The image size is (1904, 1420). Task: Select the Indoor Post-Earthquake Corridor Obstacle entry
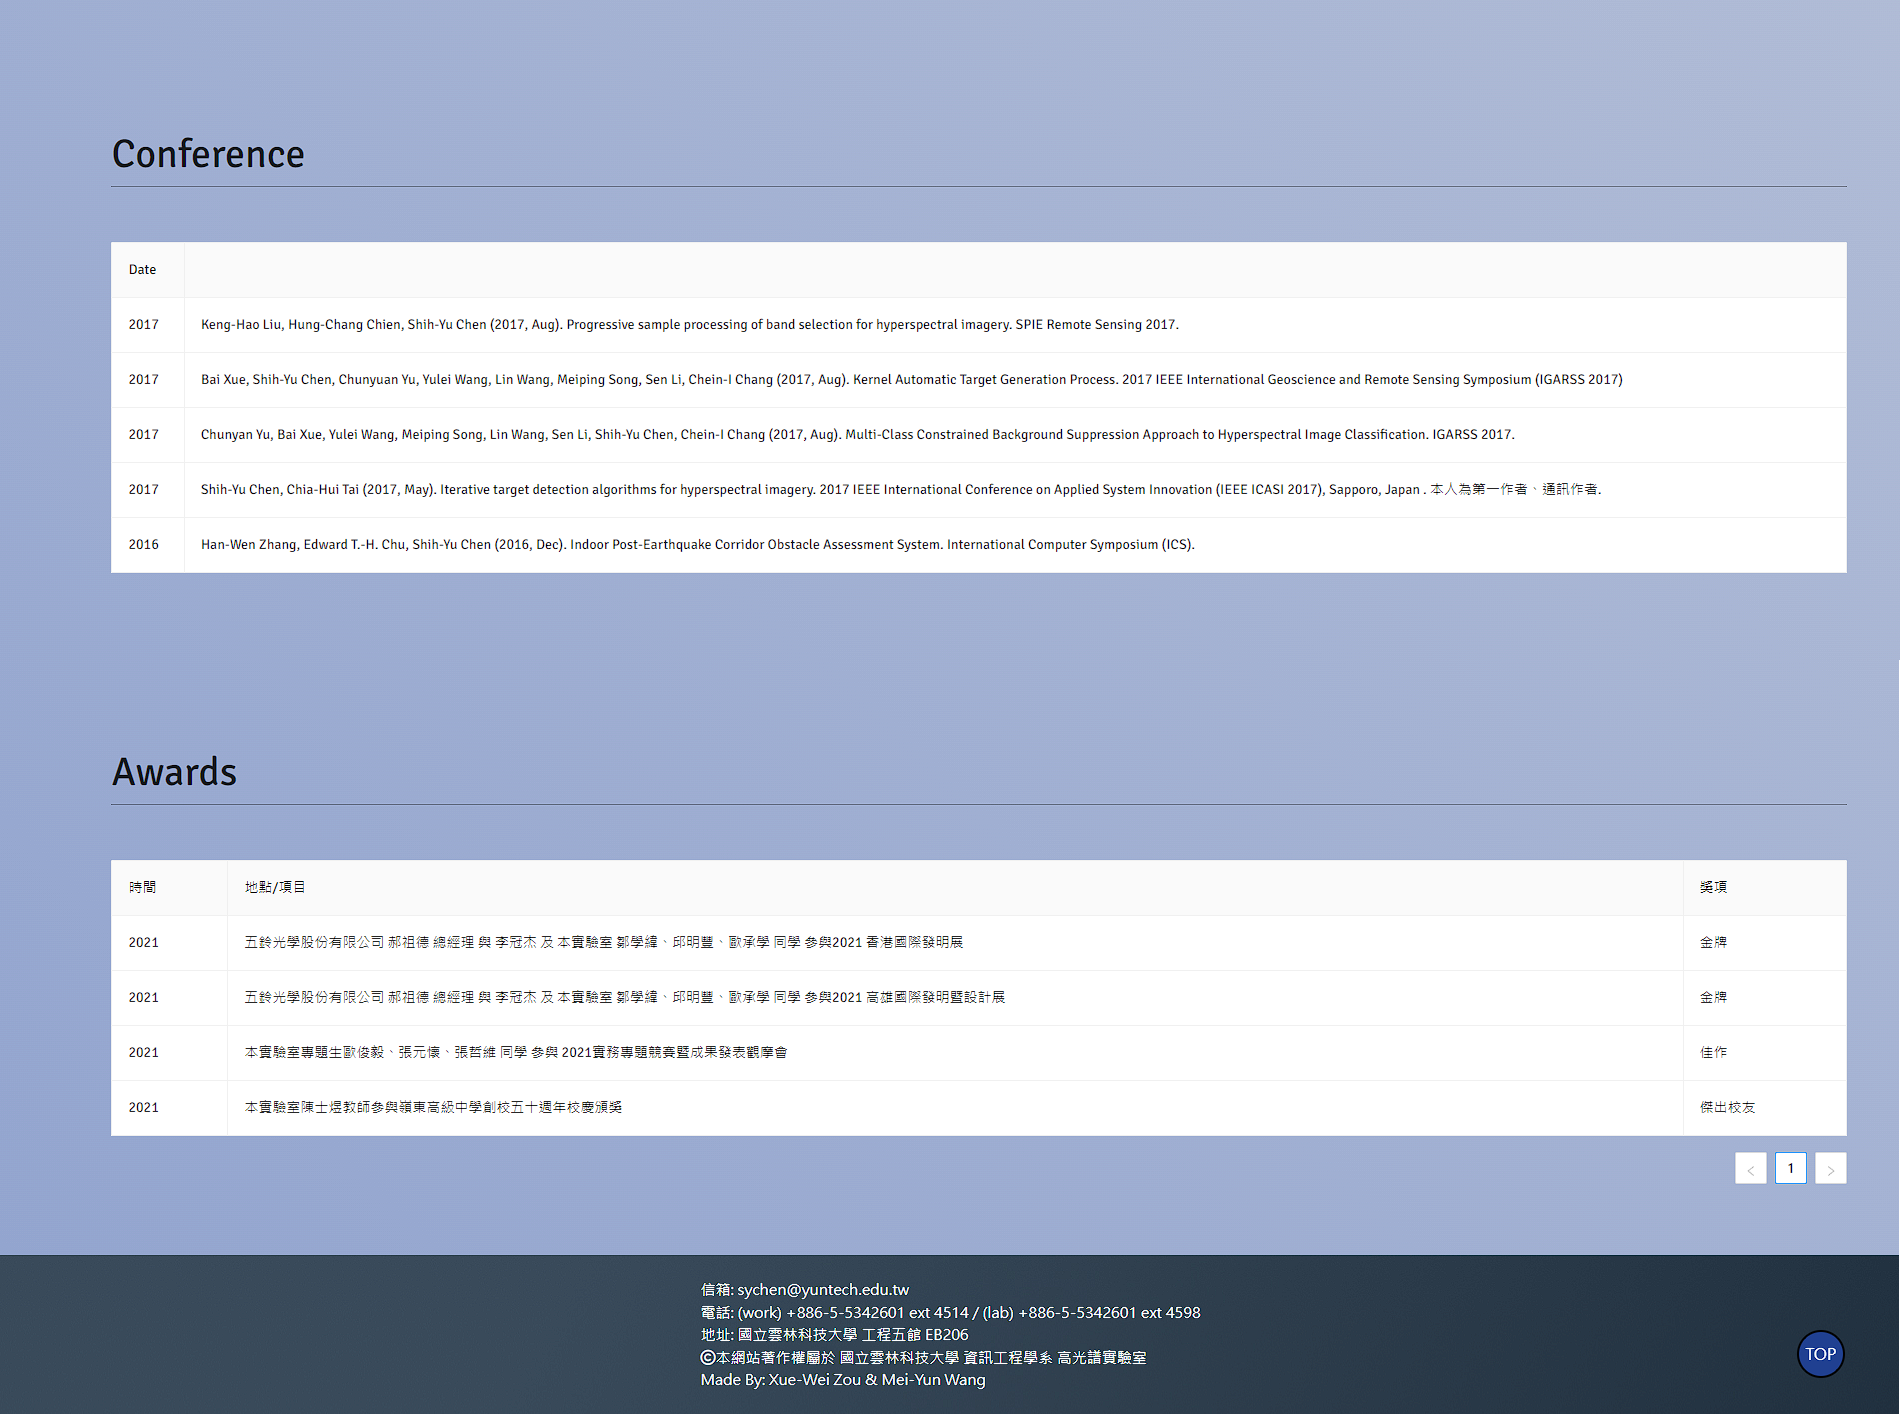point(697,545)
